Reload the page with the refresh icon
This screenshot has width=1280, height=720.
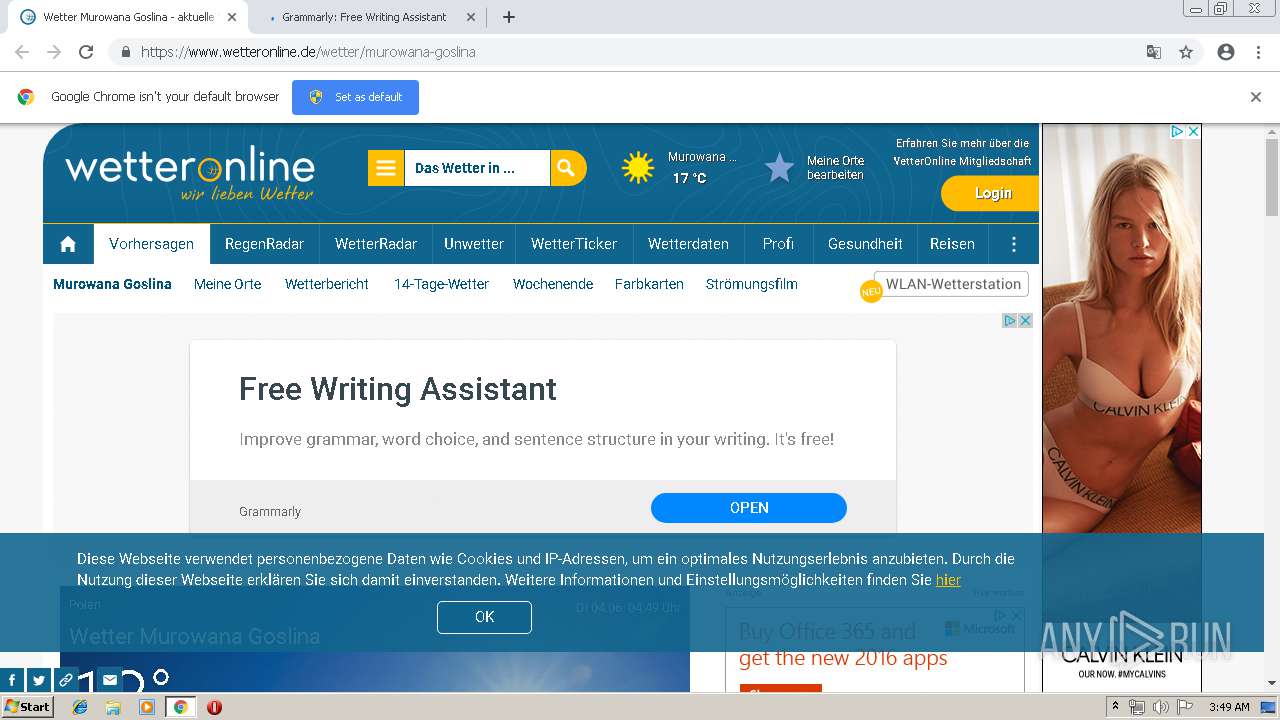pos(86,52)
